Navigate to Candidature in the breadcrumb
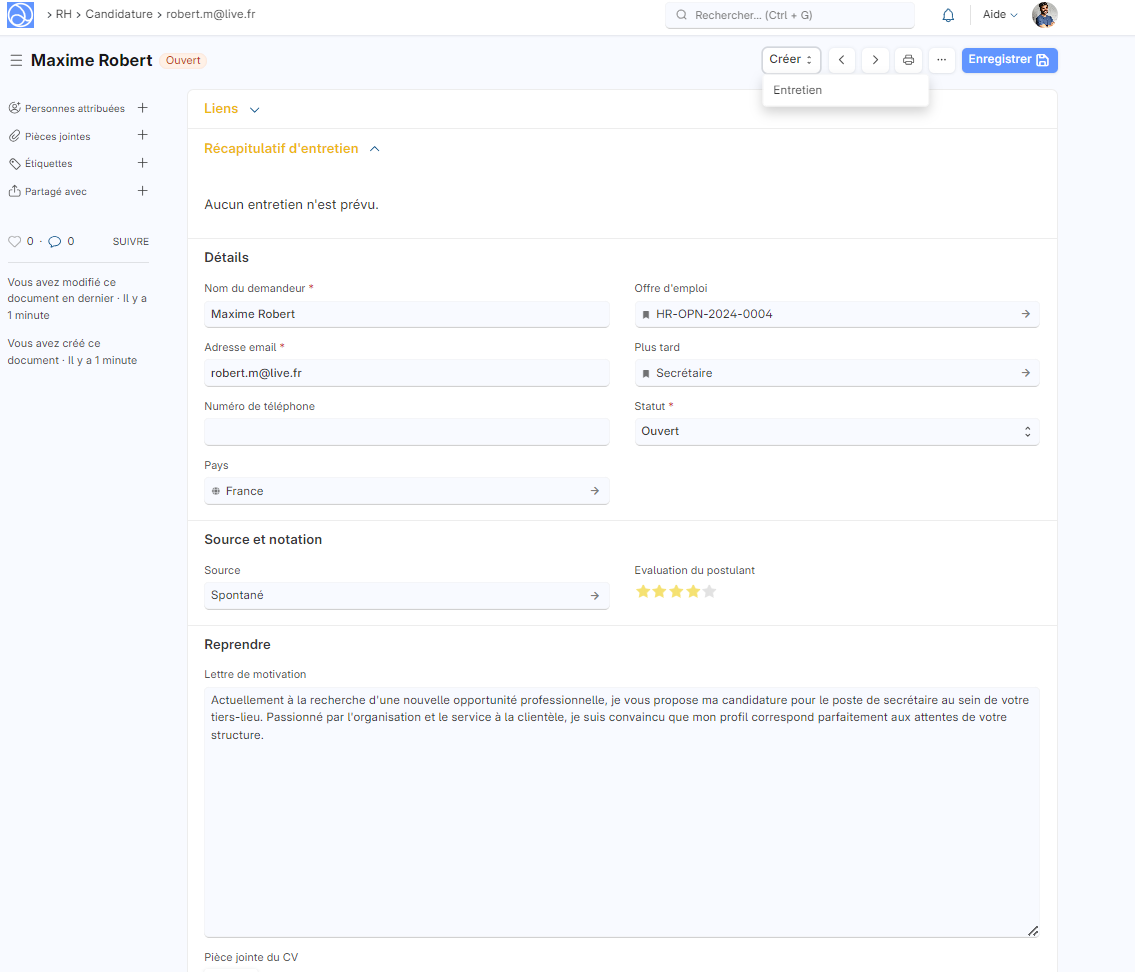This screenshot has width=1135, height=972. (x=119, y=15)
